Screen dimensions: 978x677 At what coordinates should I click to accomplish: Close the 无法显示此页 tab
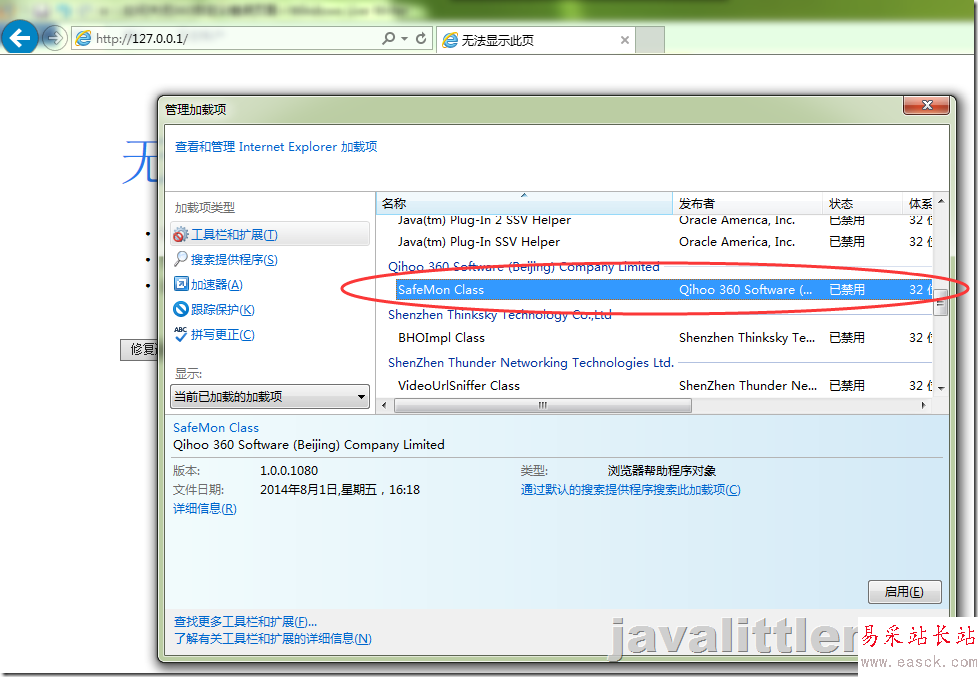click(624, 40)
